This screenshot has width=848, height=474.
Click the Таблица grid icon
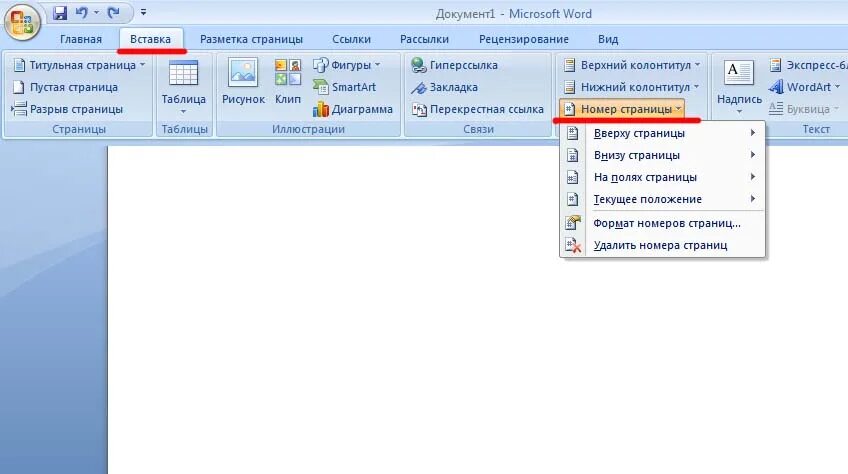(x=183, y=74)
